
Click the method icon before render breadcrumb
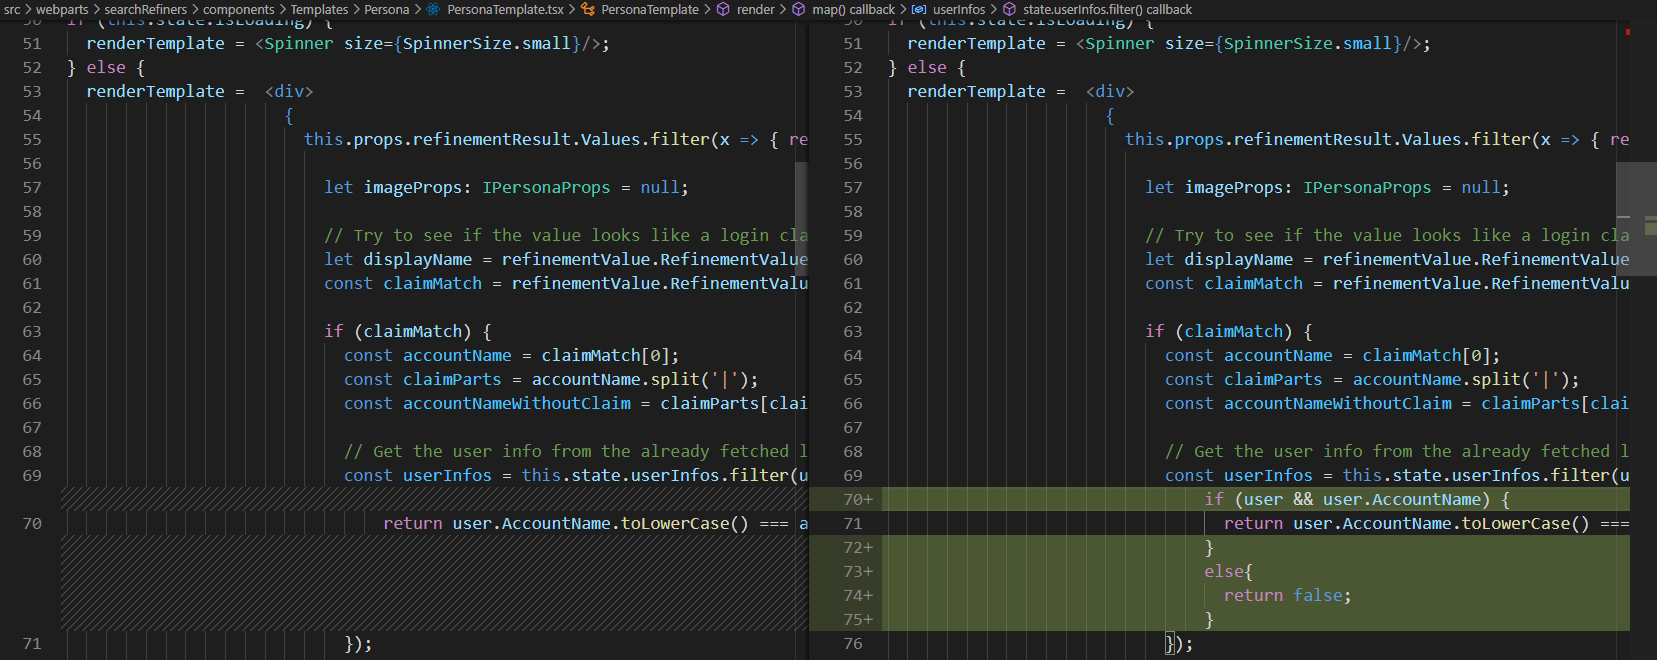tap(723, 9)
